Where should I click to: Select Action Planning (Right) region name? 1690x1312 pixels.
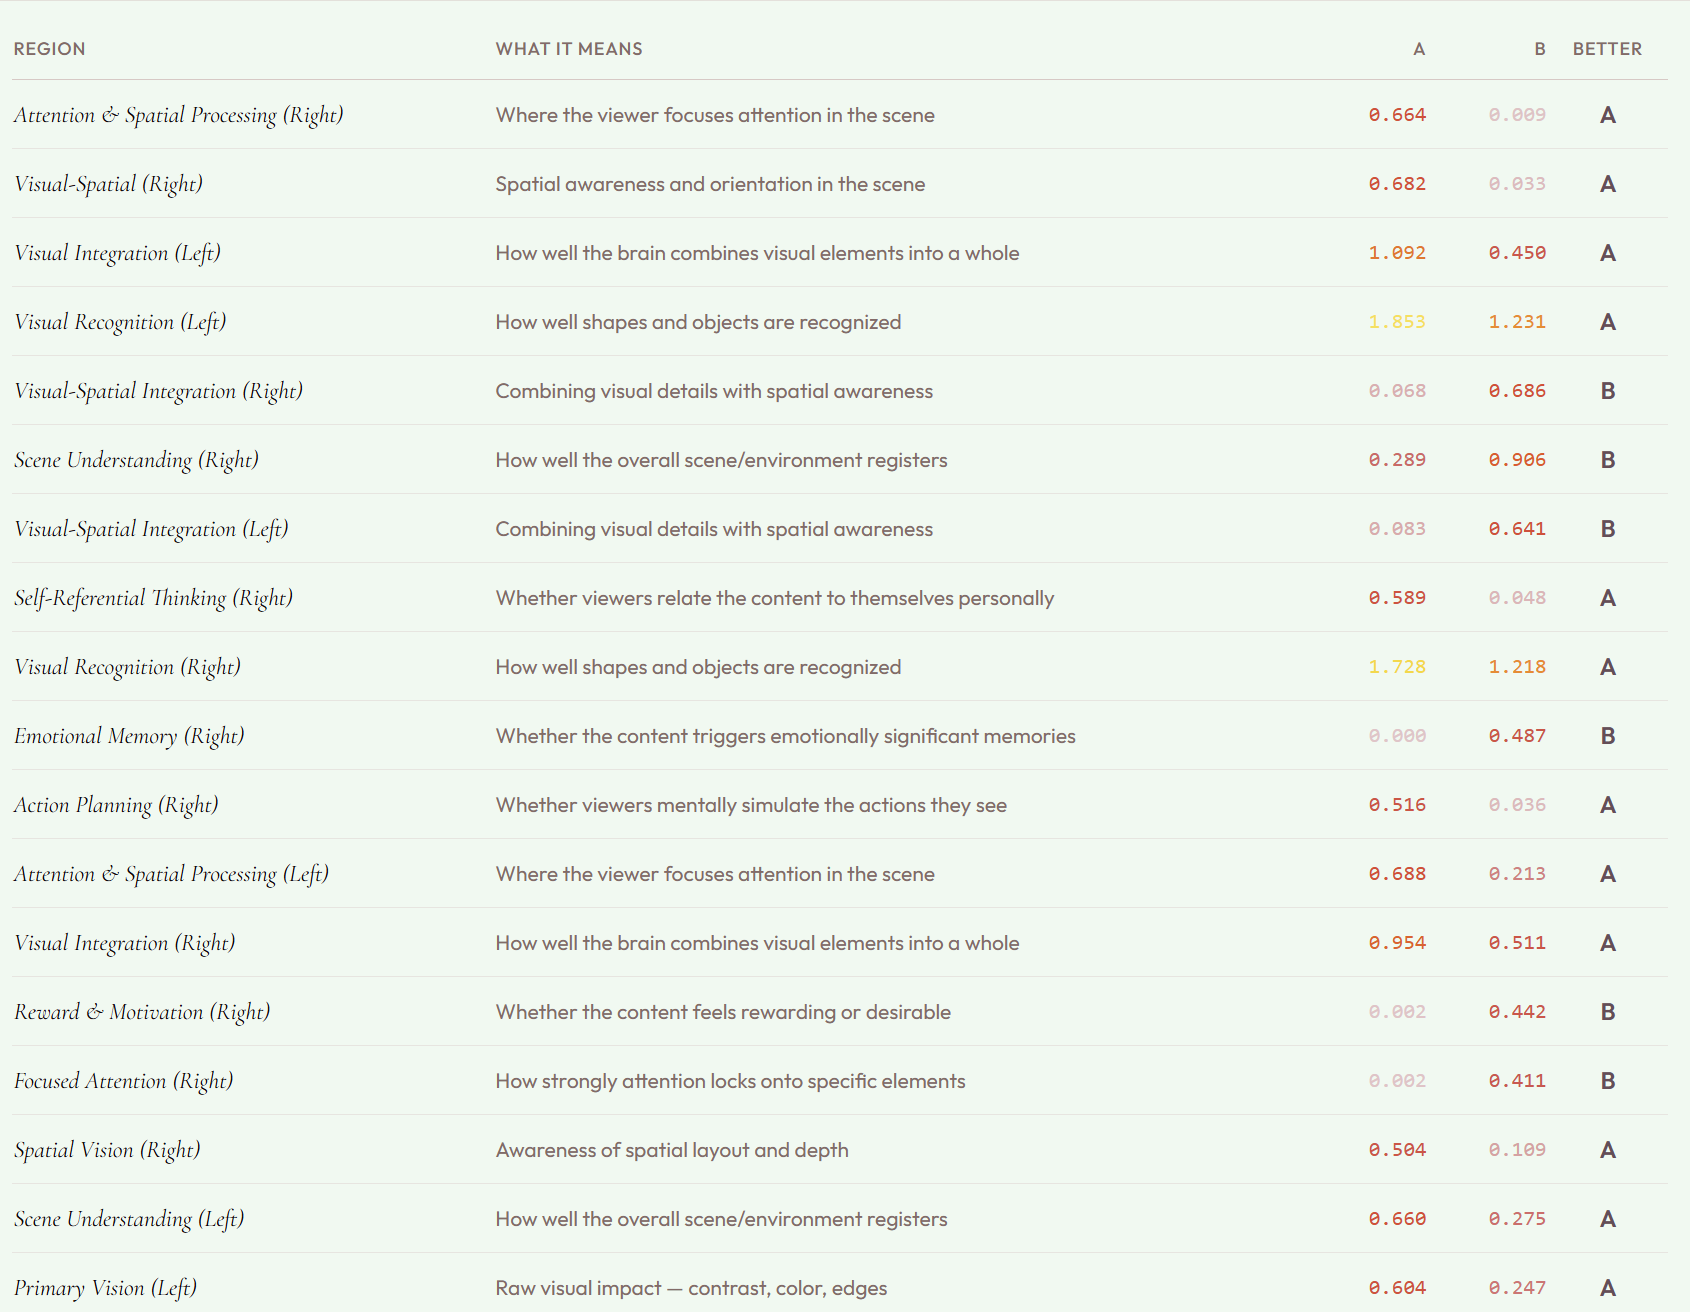point(116,805)
